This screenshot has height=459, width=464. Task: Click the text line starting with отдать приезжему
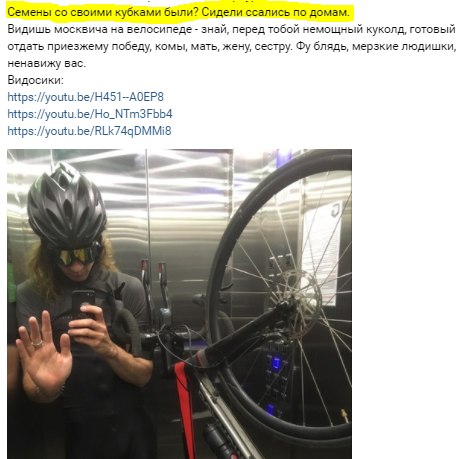click(232, 46)
